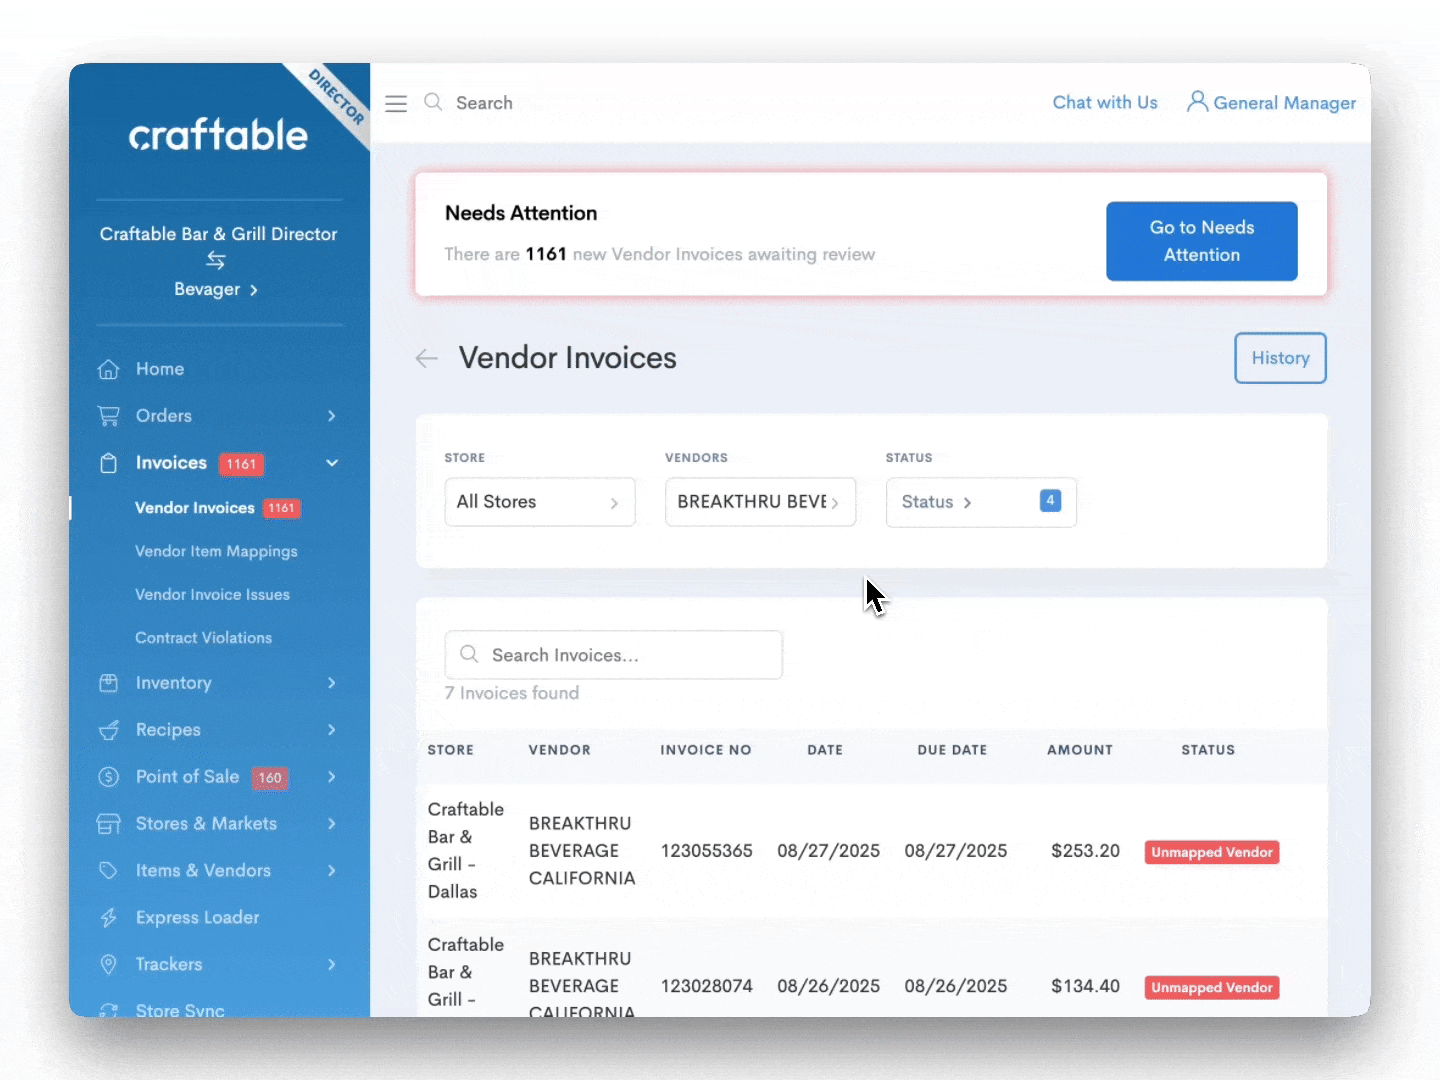Image resolution: width=1440 pixels, height=1080 pixels.
Task: Click Go to Needs Attention button
Action: [x=1202, y=241]
